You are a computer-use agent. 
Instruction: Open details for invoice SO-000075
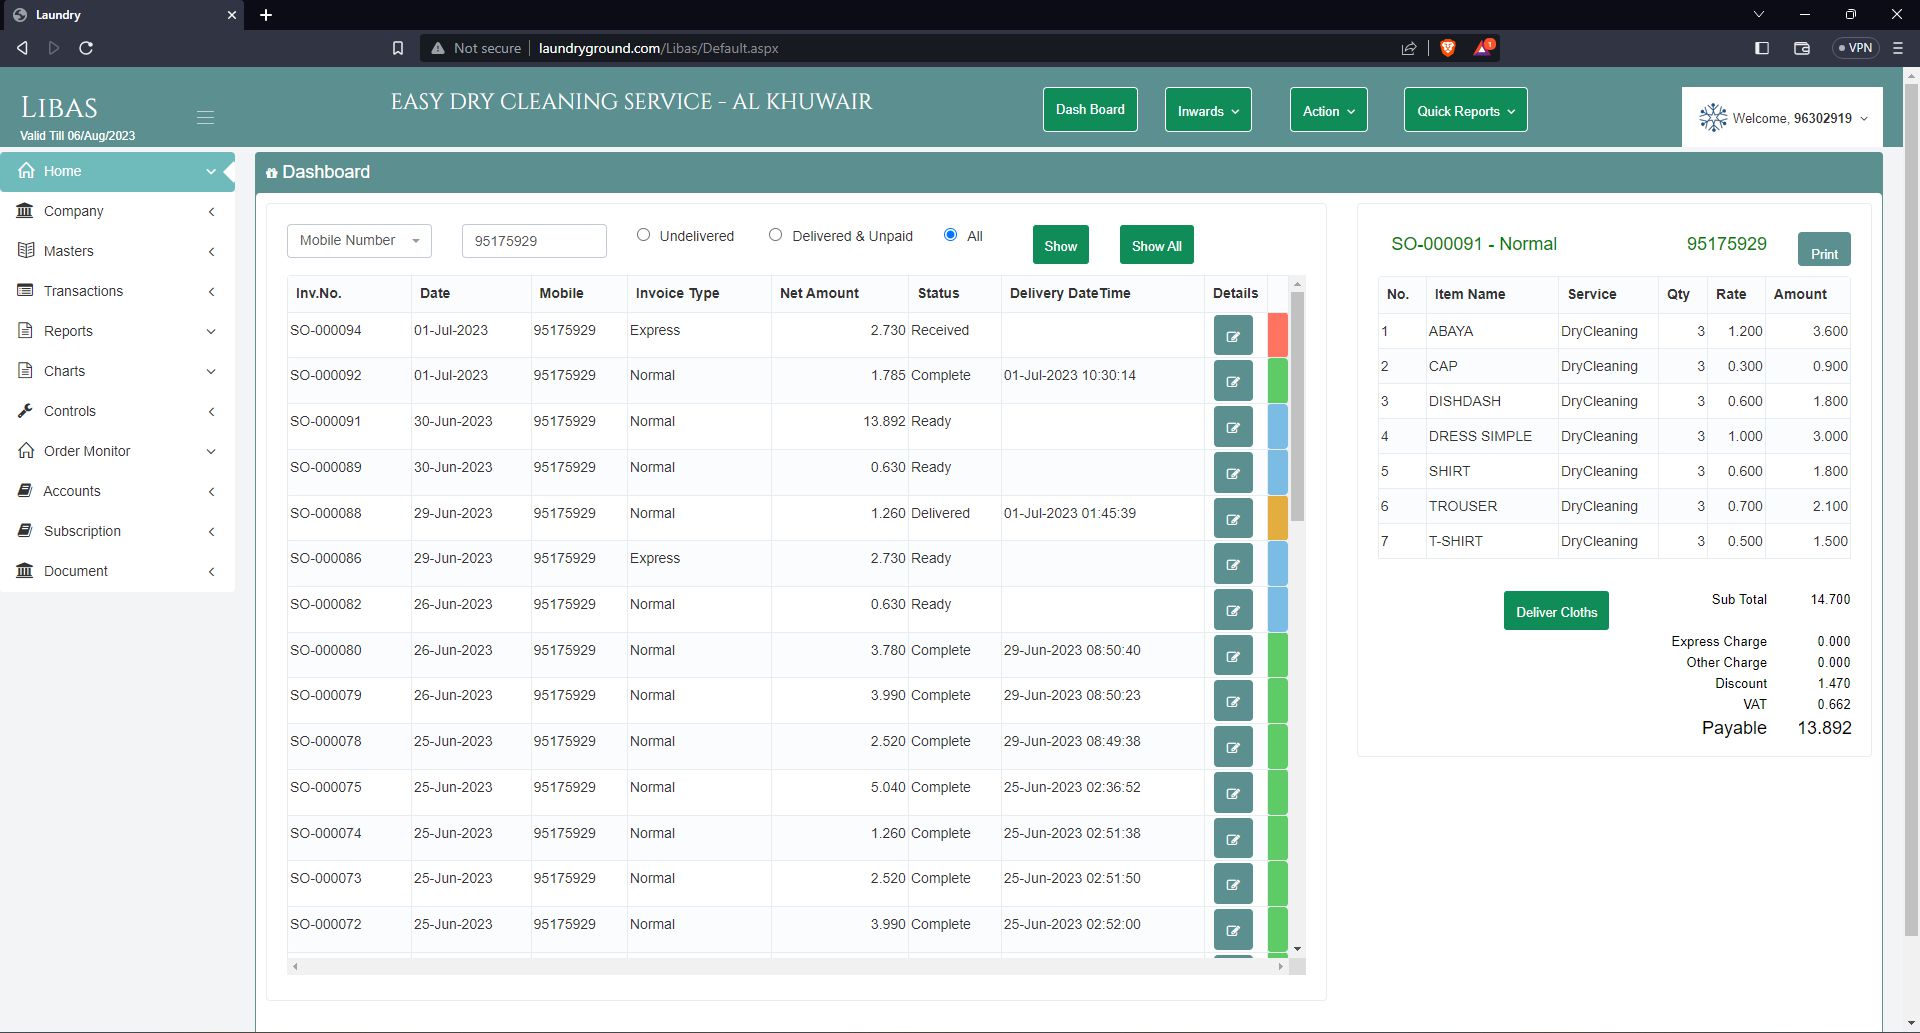pos(1233,793)
